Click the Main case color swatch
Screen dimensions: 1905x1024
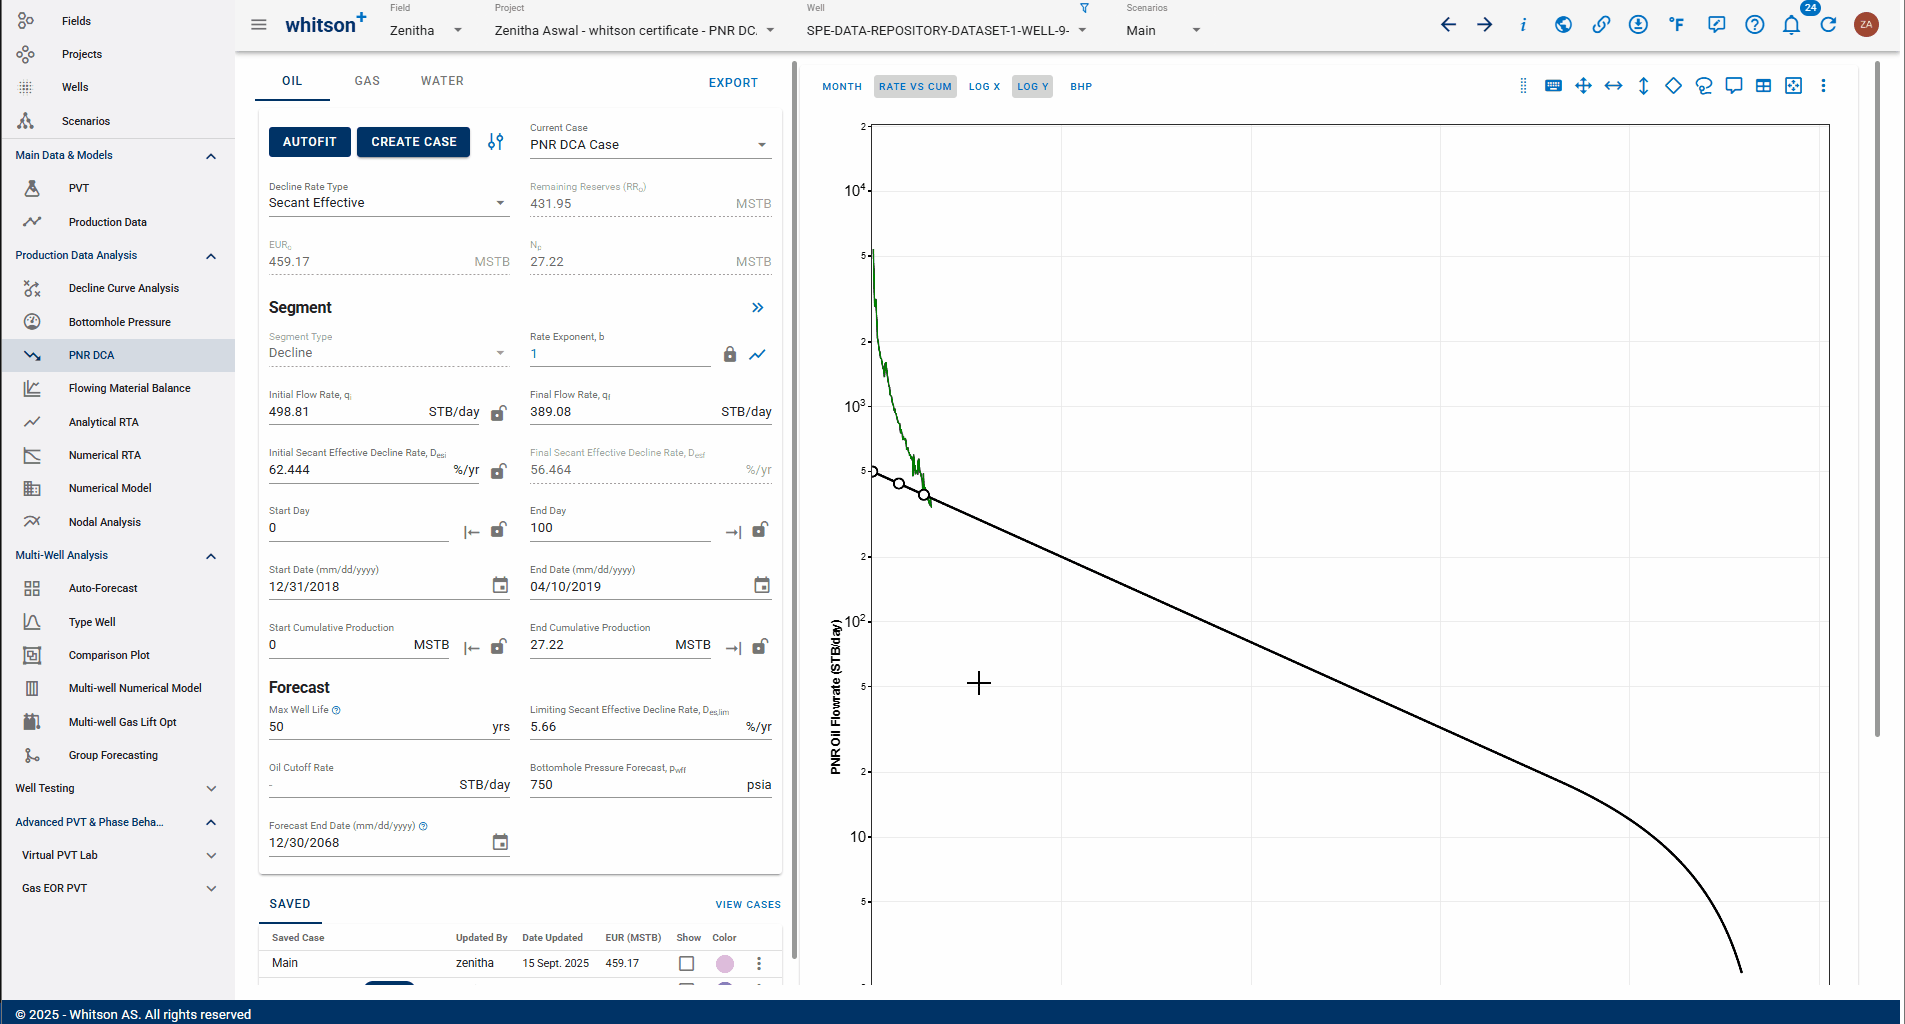[725, 963]
